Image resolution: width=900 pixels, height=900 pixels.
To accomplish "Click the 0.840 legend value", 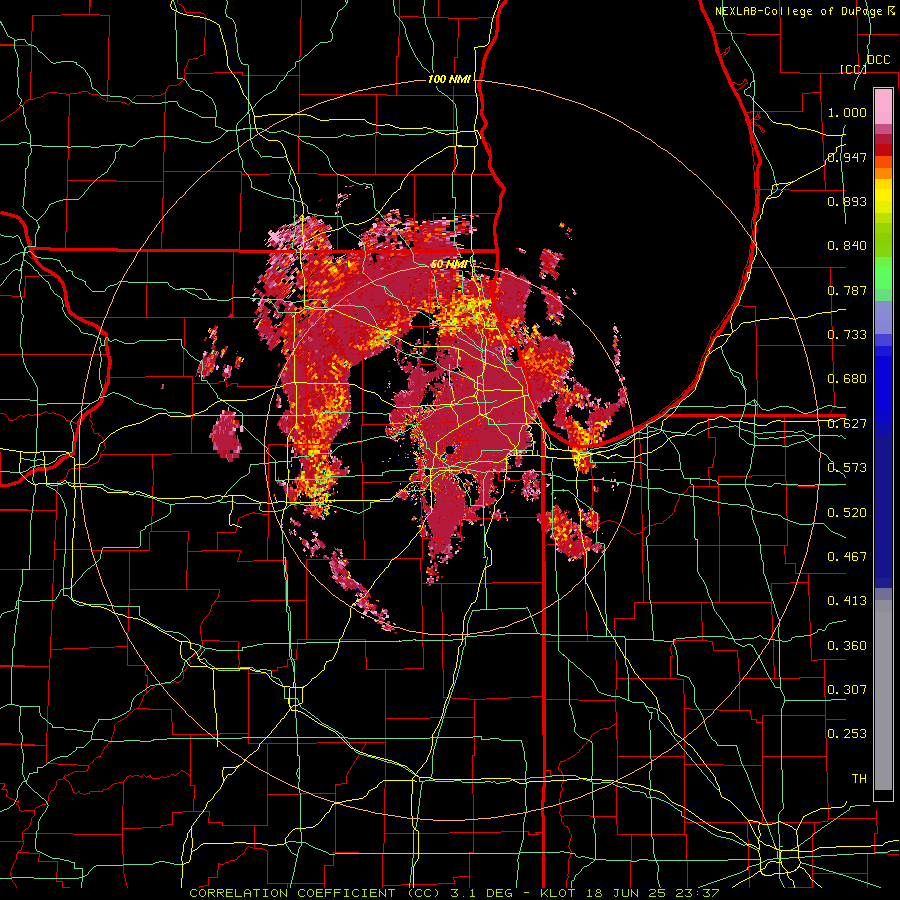I will coord(847,246).
